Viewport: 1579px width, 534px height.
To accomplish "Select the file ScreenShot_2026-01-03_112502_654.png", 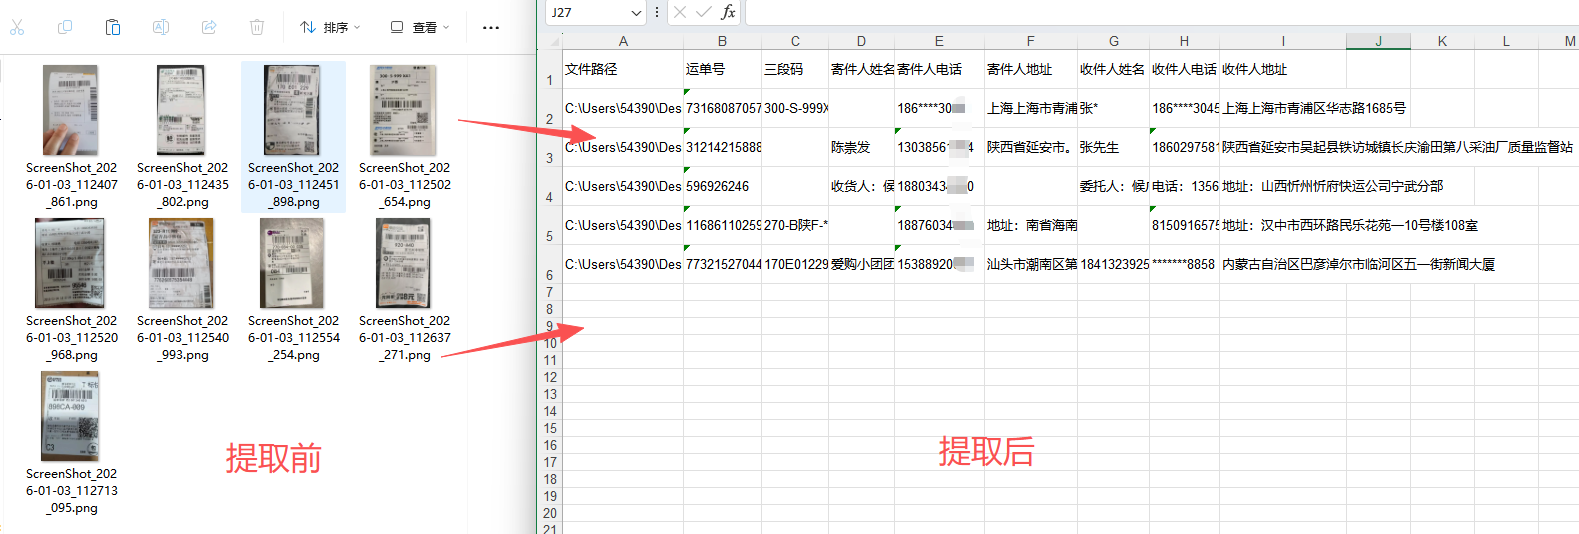I will 405,138.
